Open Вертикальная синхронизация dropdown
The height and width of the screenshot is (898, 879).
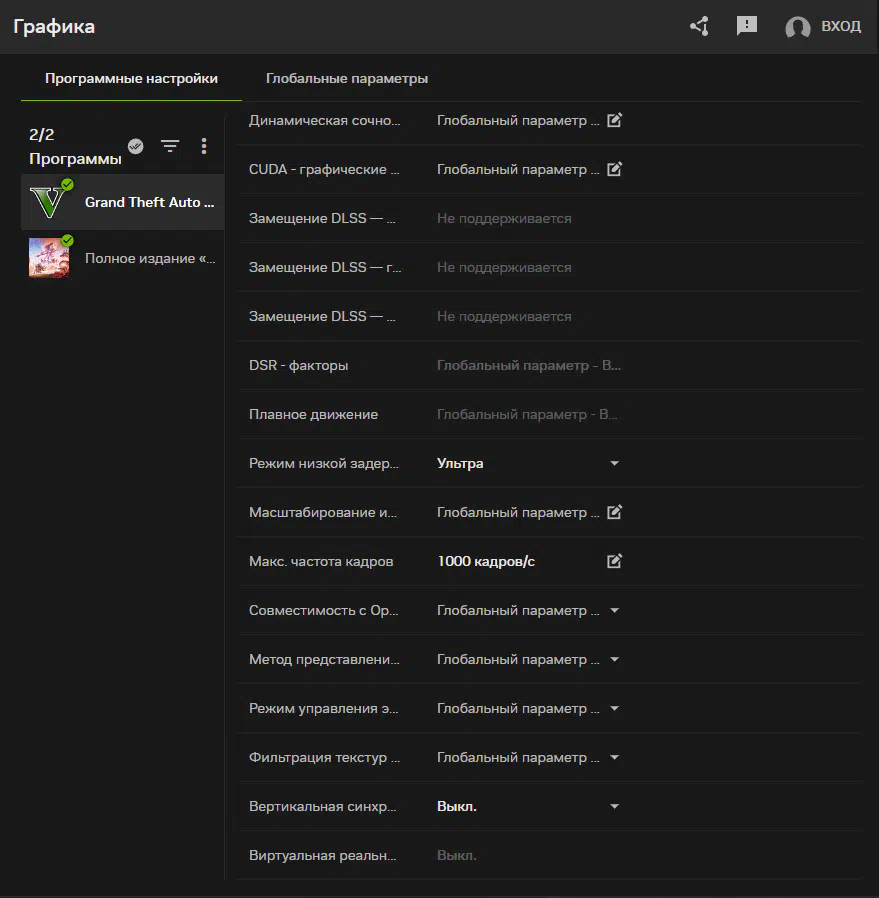pyautogui.click(x=615, y=806)
